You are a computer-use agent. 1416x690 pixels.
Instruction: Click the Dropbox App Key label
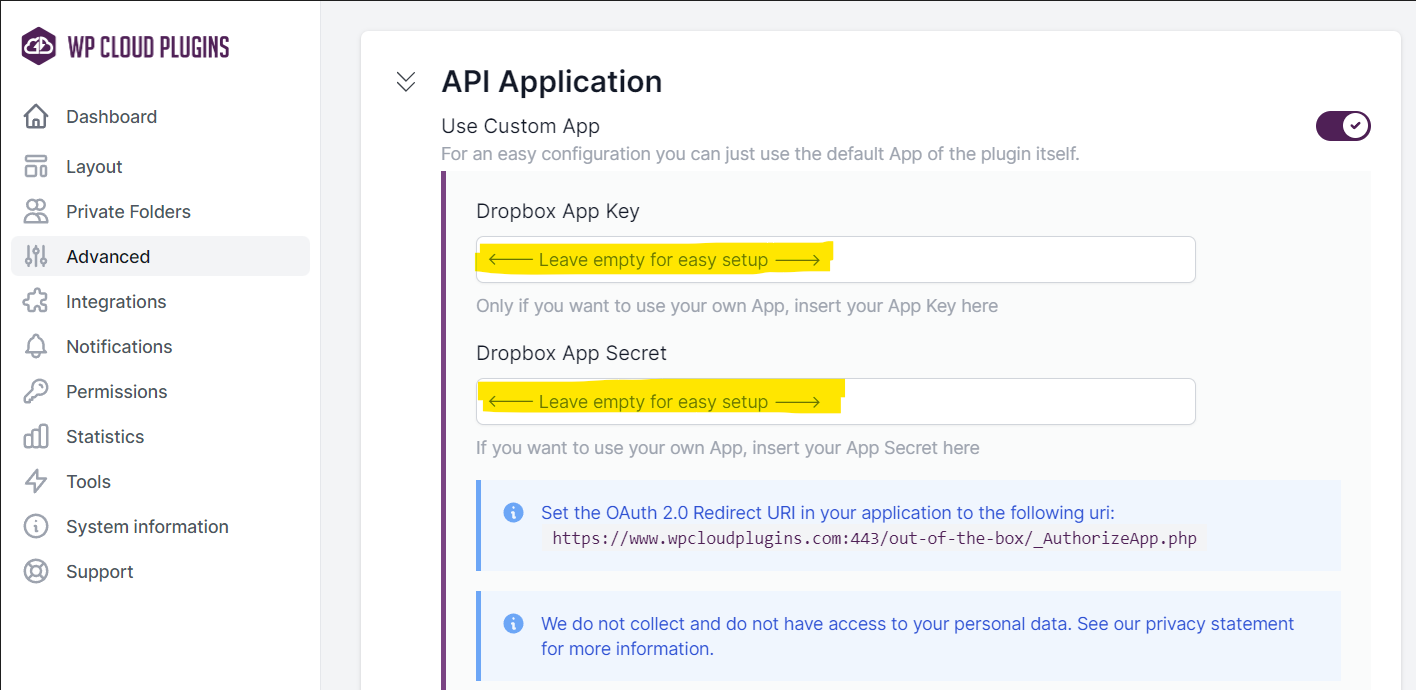coord(558,211)
